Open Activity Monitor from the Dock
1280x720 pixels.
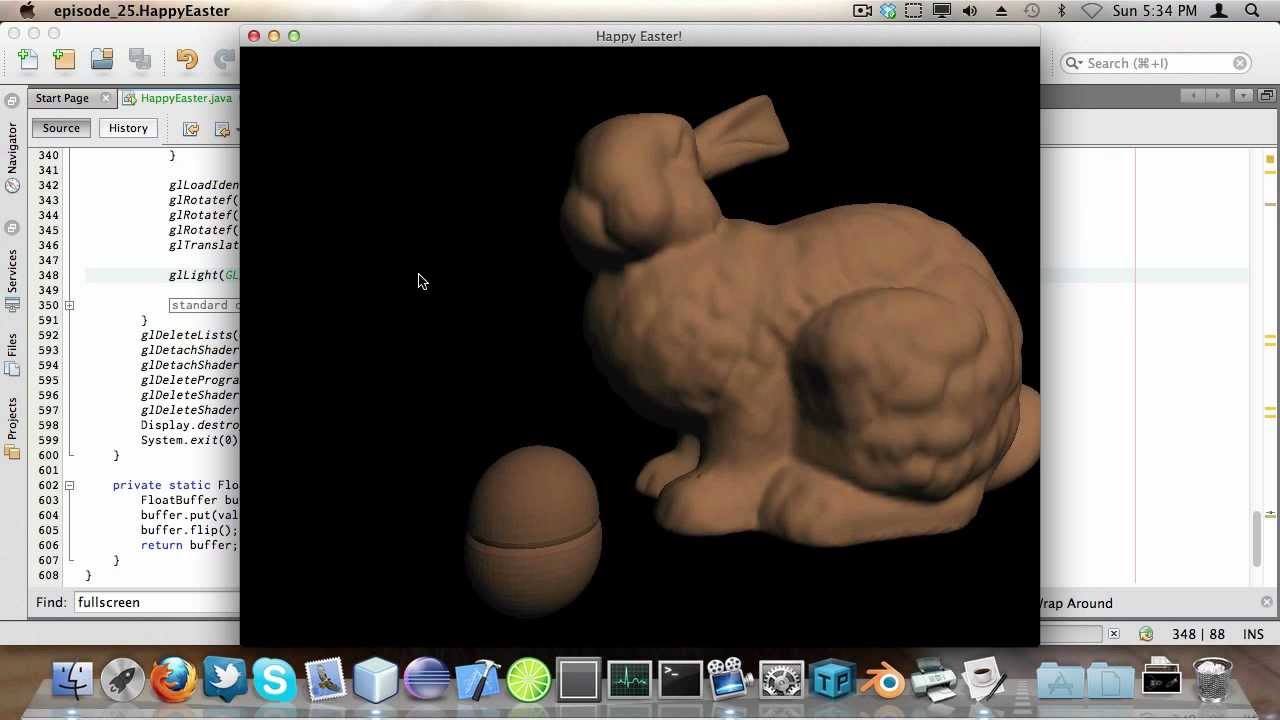coord(630,680)
